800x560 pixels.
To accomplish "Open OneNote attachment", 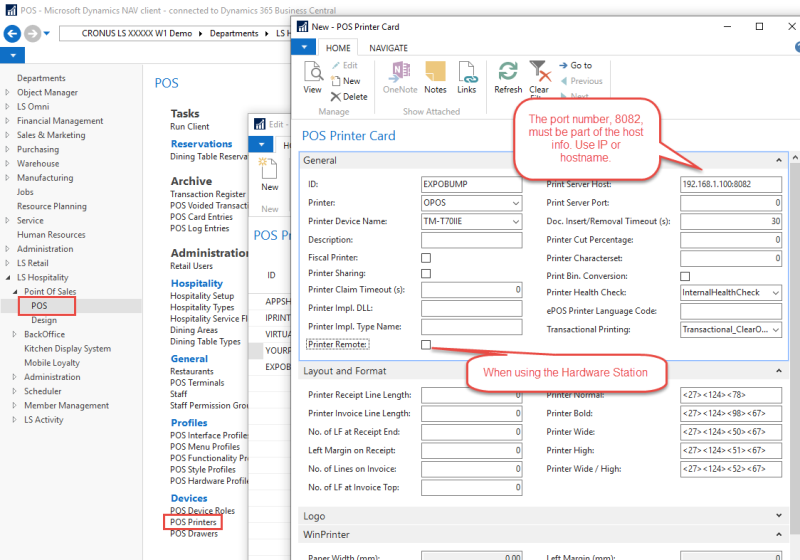I will (400, 78).
